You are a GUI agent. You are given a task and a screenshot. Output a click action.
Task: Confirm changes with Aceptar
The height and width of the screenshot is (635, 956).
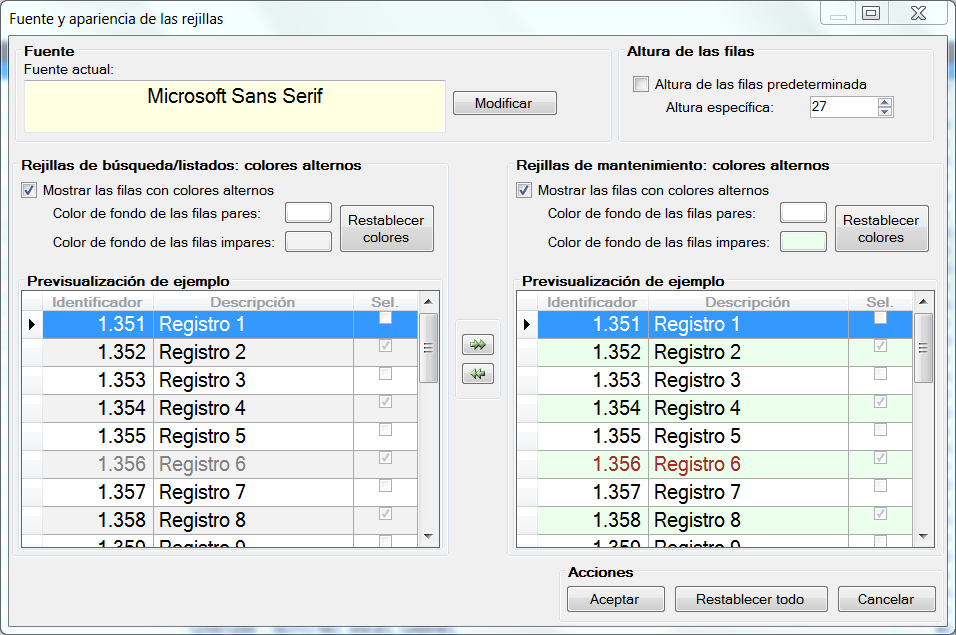(616, 598)
